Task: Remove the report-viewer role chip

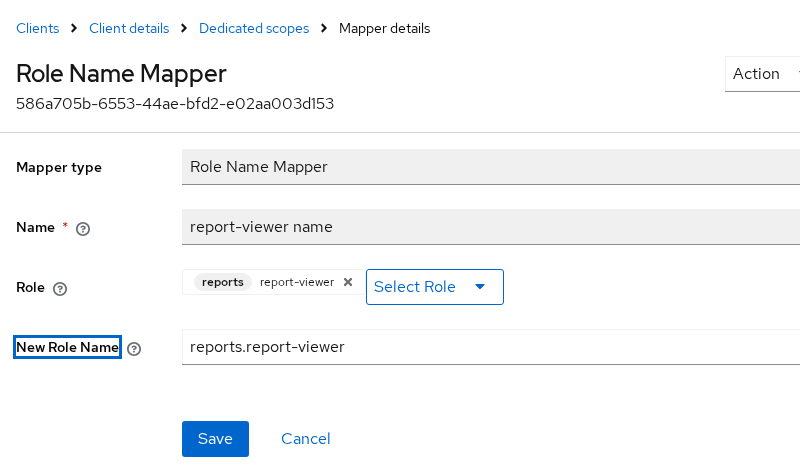Action: (348, 282)
